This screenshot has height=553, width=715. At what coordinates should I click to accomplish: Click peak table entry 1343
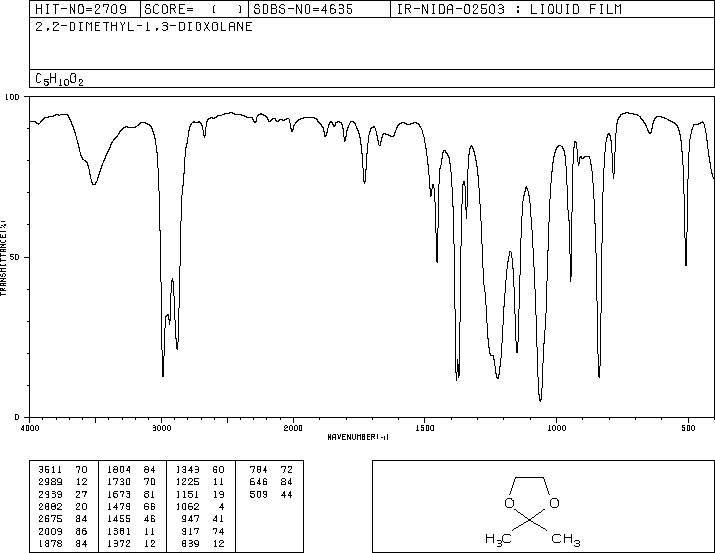click(188, 470)
